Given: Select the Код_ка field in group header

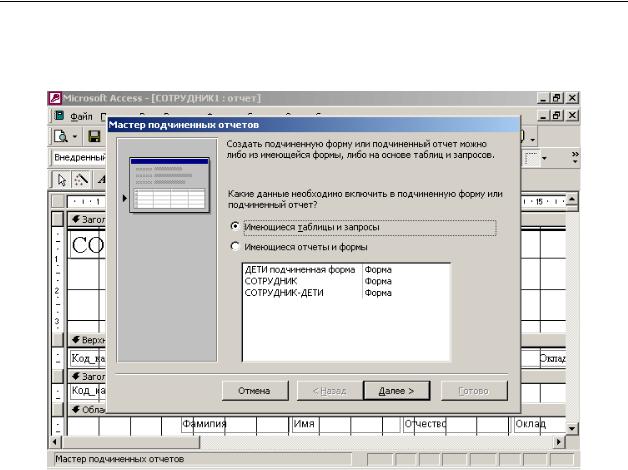Looking at the screenshot, I should pyautogui.click(x=88, y=390).
